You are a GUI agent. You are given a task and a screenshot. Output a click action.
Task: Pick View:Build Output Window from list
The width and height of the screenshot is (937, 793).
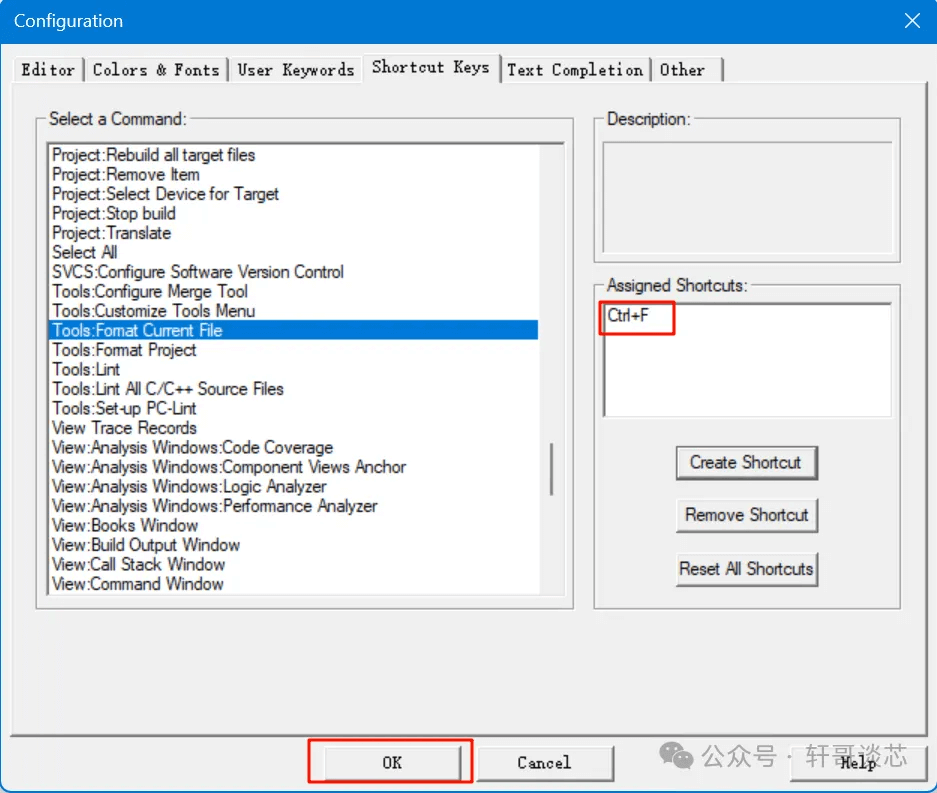coord(146,545)
